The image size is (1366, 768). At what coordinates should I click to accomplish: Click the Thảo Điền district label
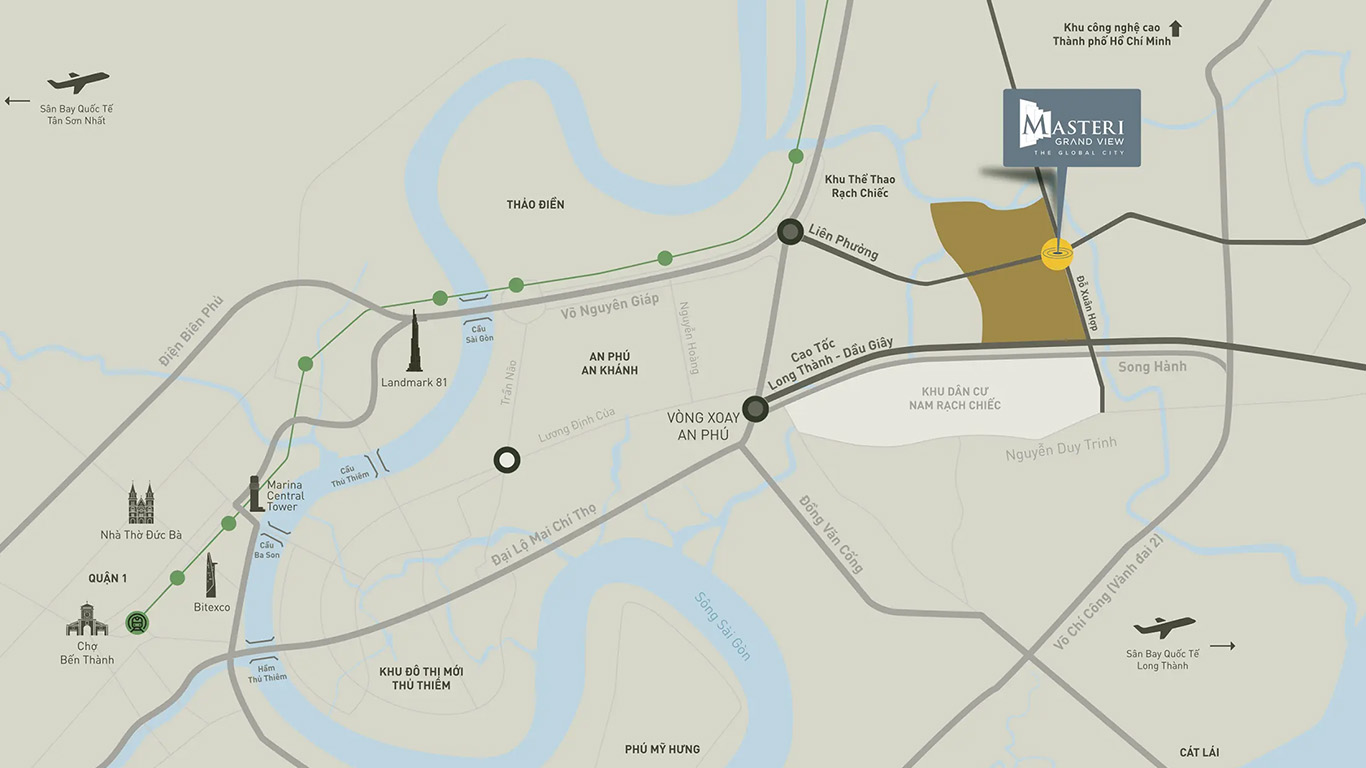tap(536, 205)
